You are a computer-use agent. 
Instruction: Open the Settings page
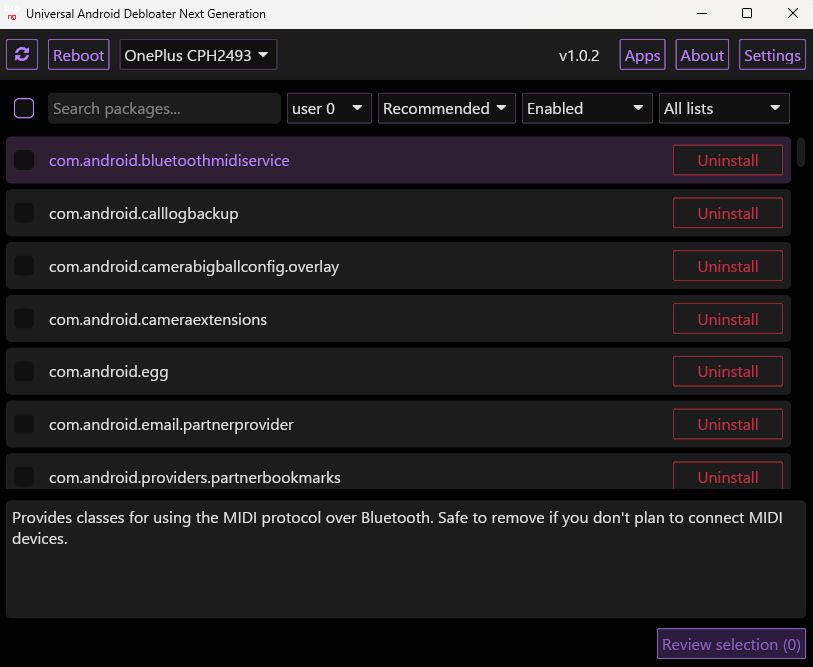[772, 55]
